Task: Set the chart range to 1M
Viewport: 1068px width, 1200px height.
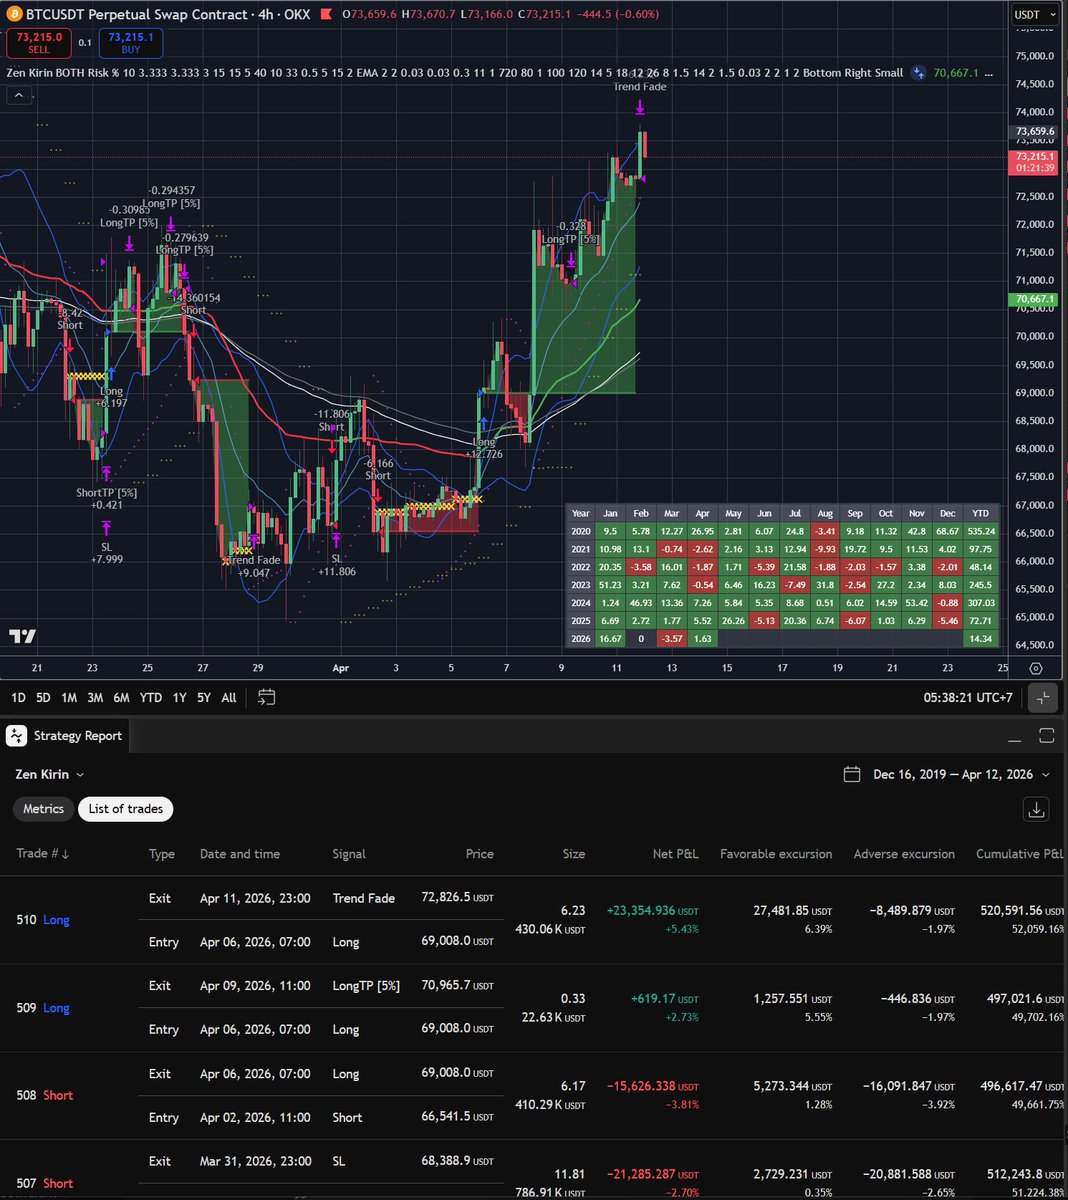Action: coord(69,698)
